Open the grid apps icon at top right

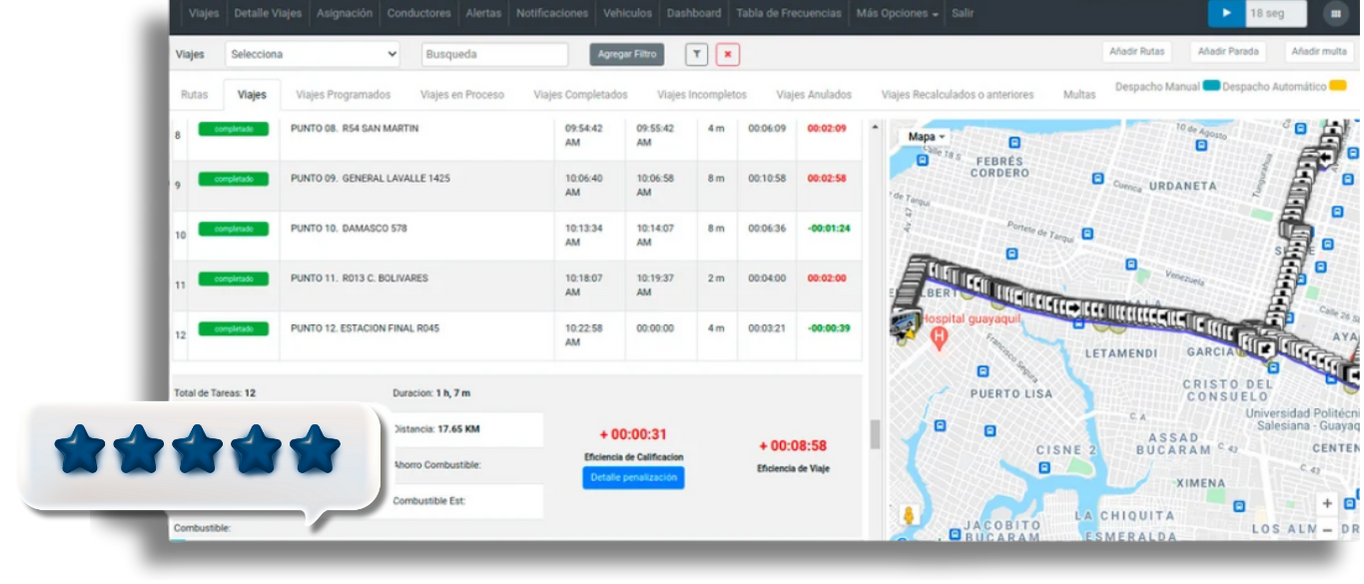point(1336,13)
